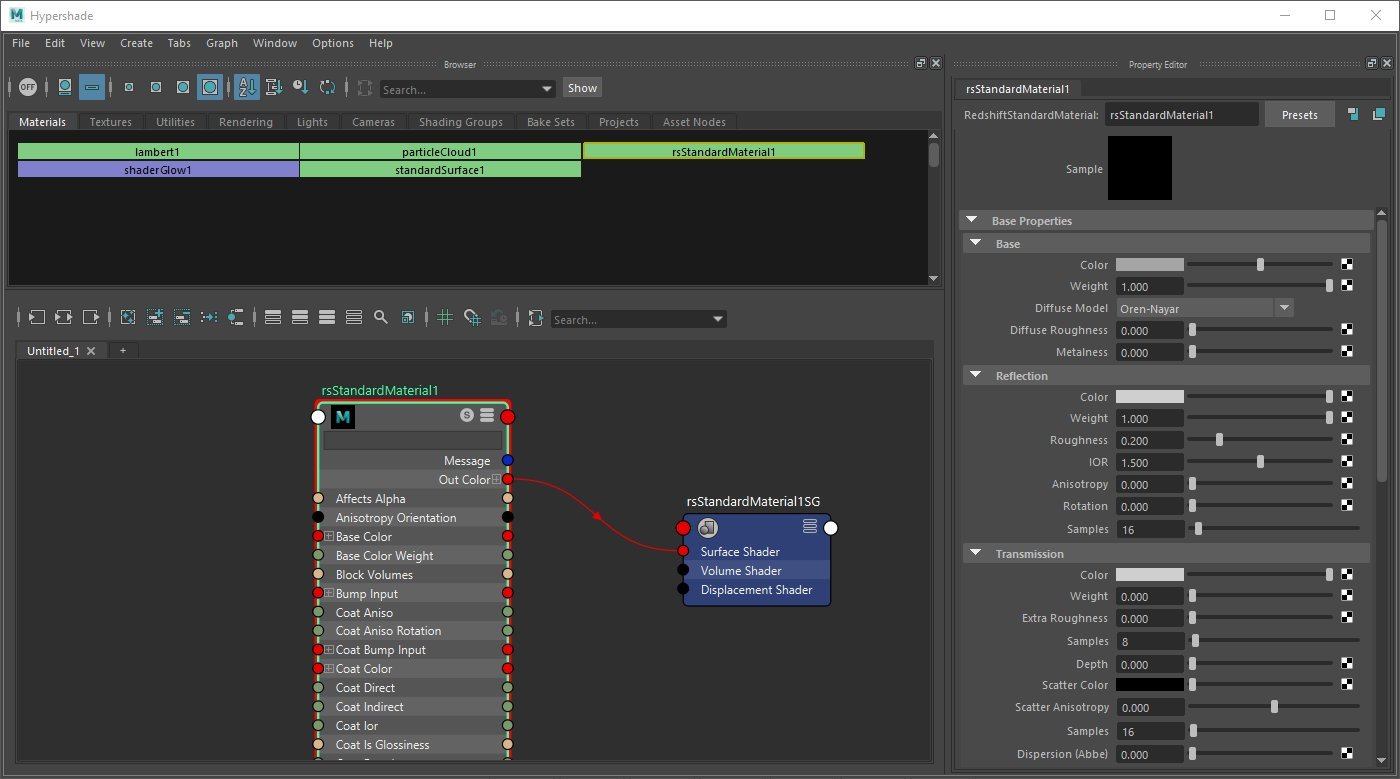Reverse the Browser sort order
Screen dimensions: 1400x779
pyautogui.click(x=327, y=88)
